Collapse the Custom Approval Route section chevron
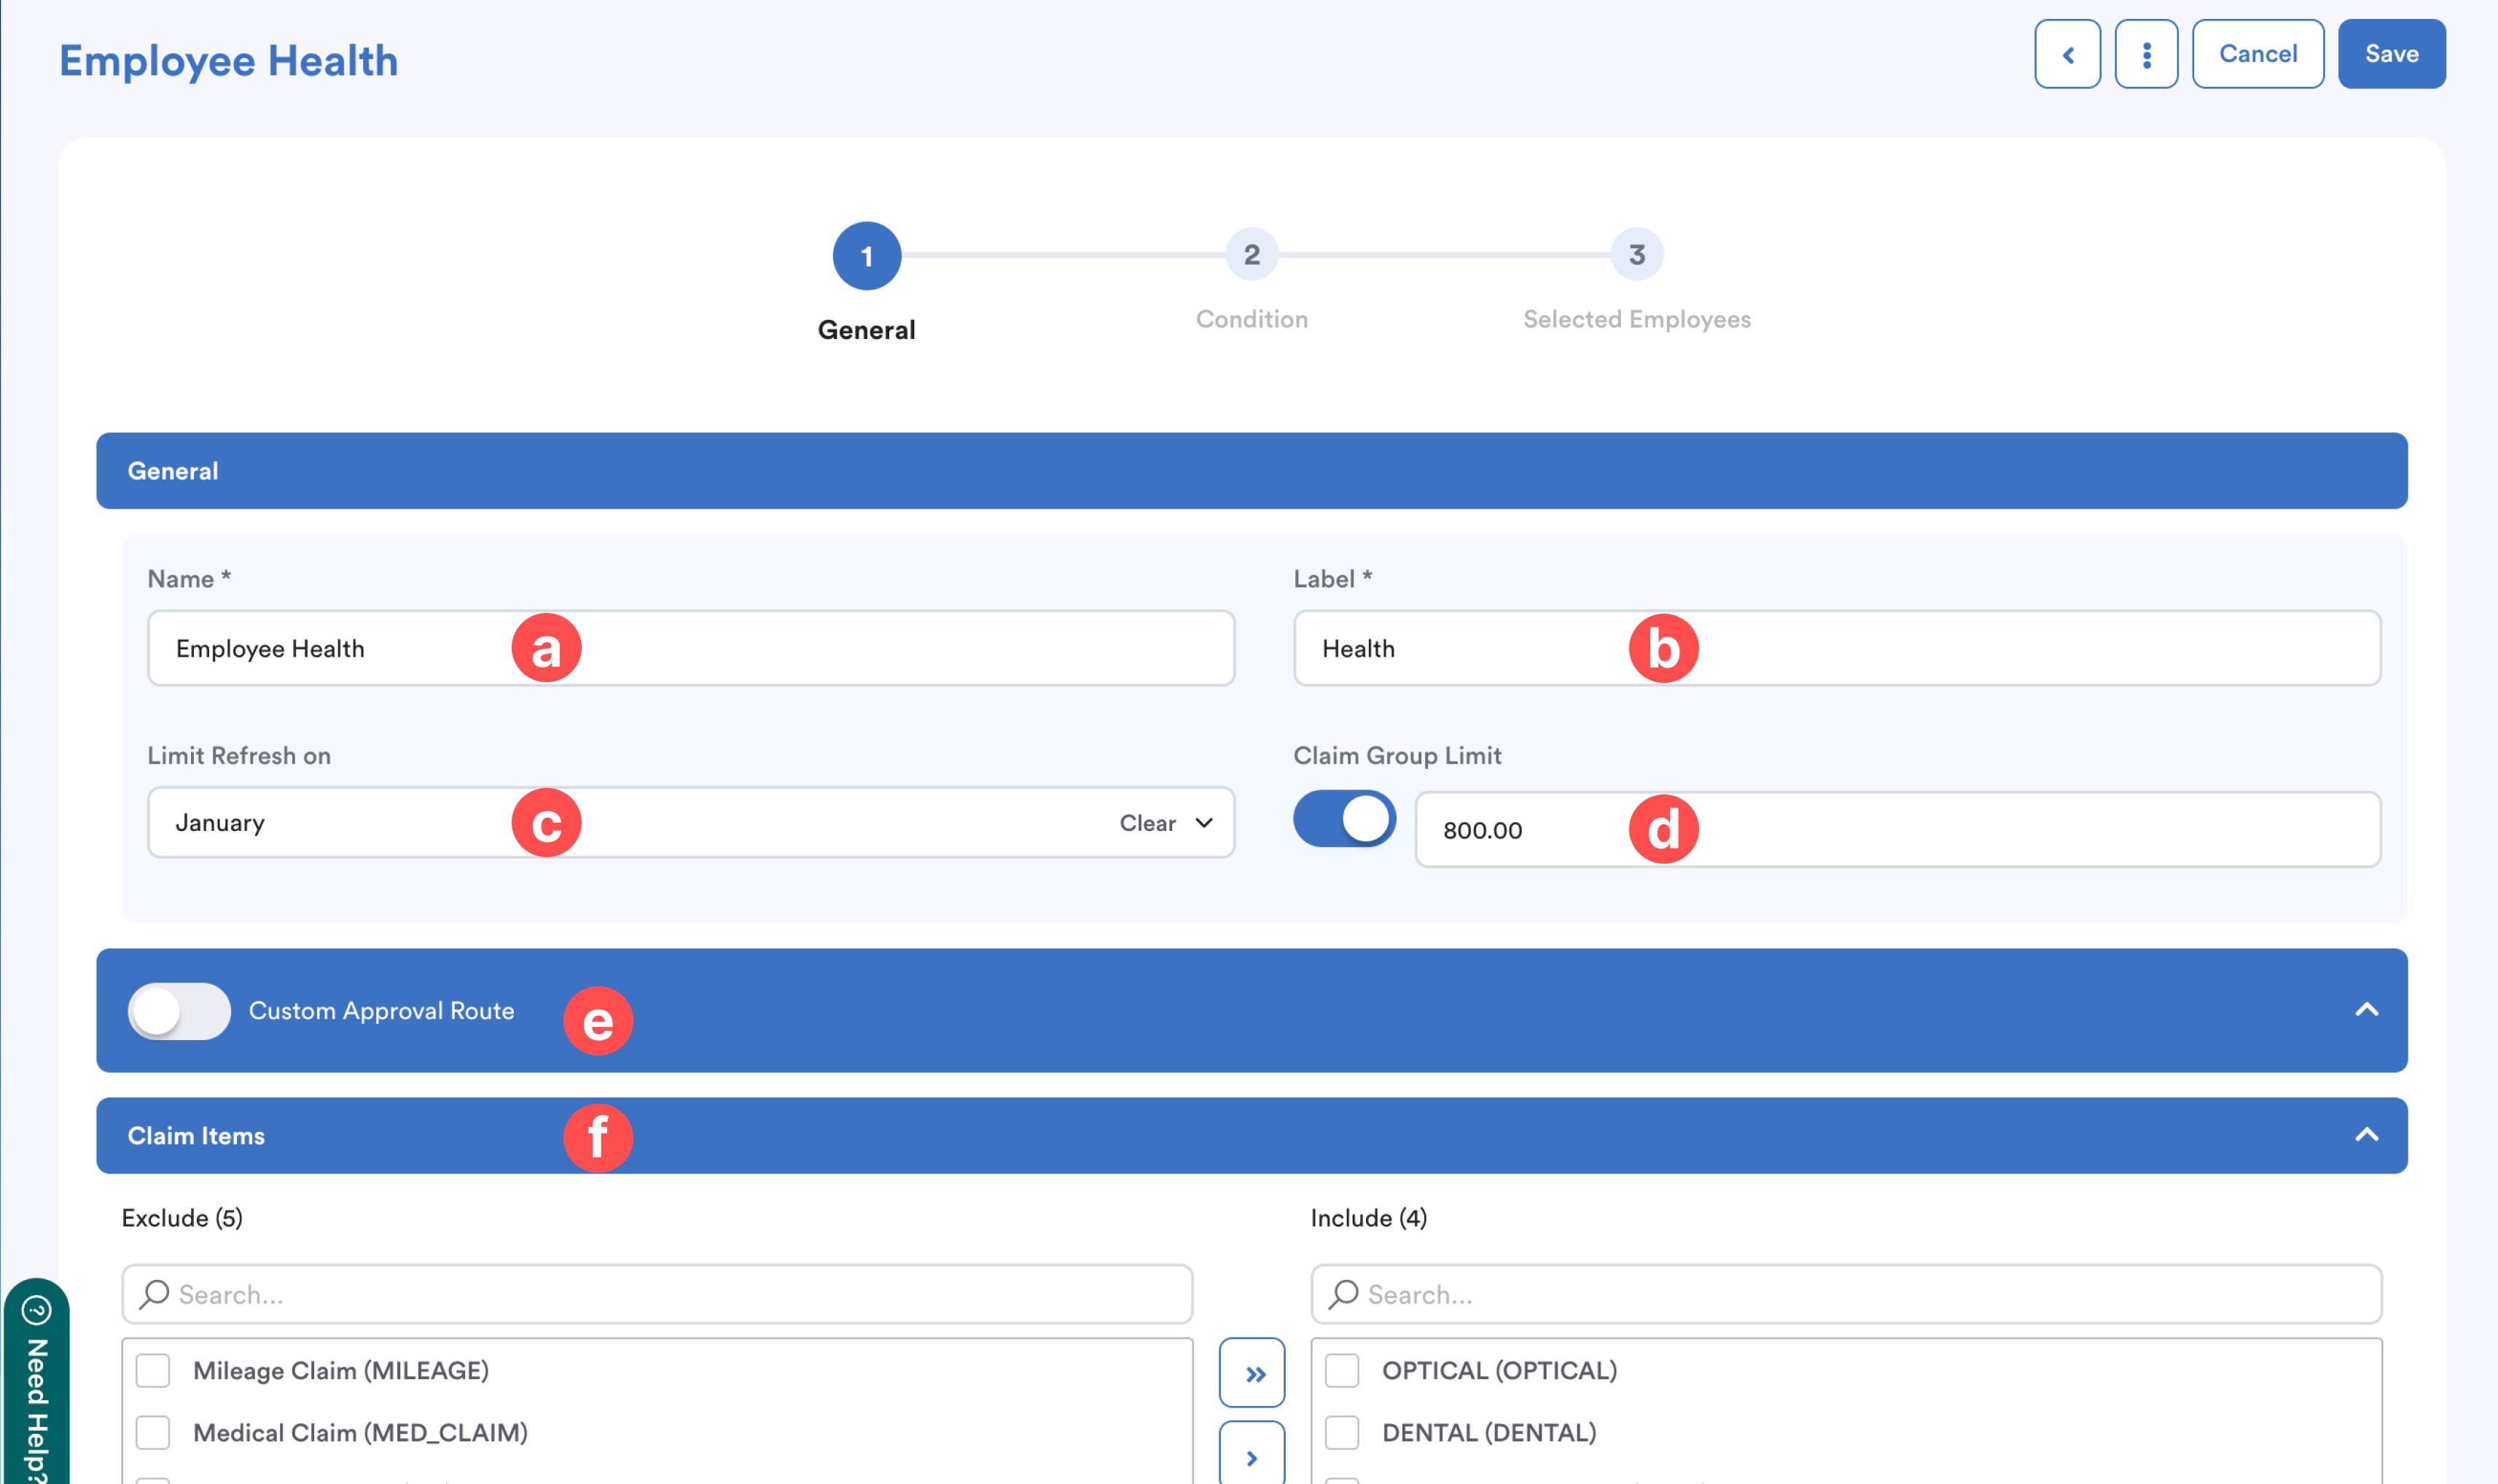The height and width of the screenshot is (1484, 2498). pyautogui.click(x=2365, y=1010)
